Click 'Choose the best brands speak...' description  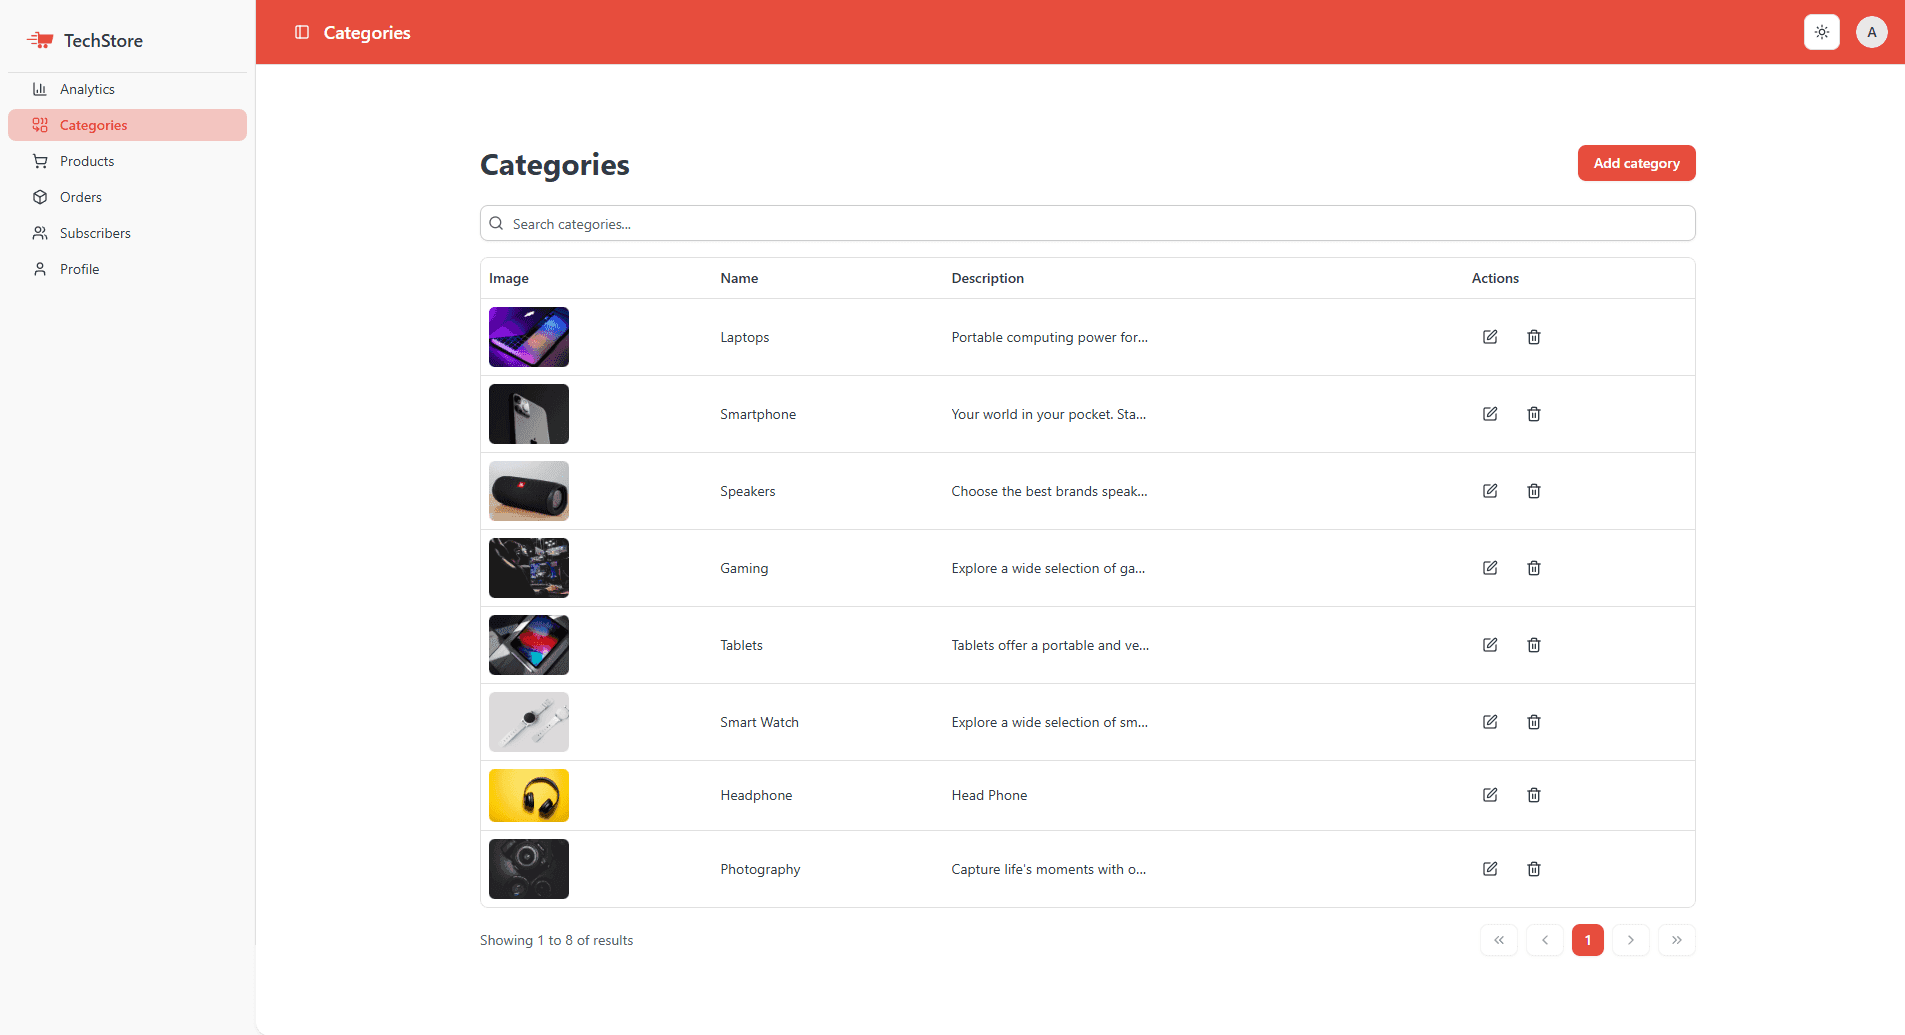point(1049,491)
